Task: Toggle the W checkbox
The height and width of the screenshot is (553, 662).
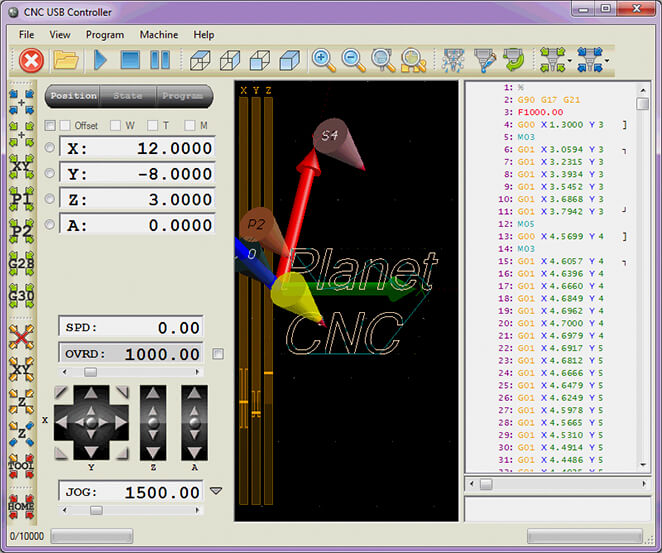Action: pos(115,125)
